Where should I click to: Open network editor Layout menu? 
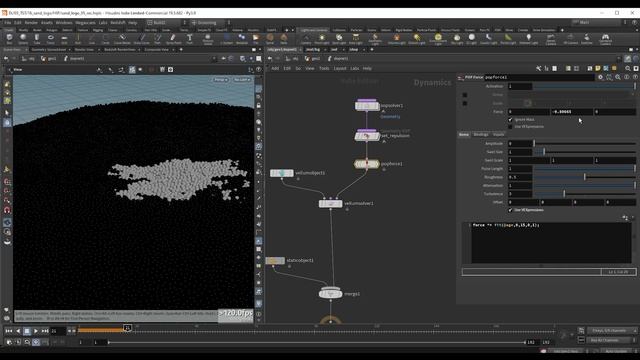pyautogui.click(x=340, y=68)
